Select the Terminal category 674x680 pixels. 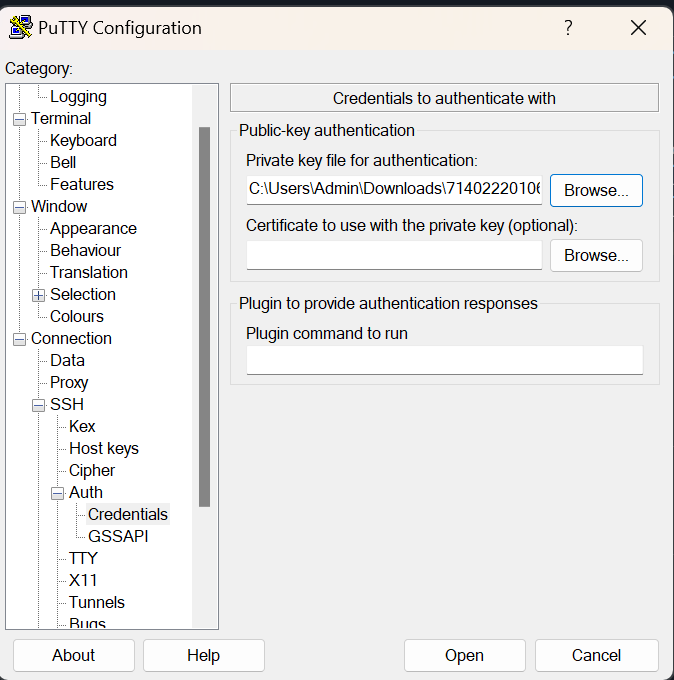tap(61, 118)
